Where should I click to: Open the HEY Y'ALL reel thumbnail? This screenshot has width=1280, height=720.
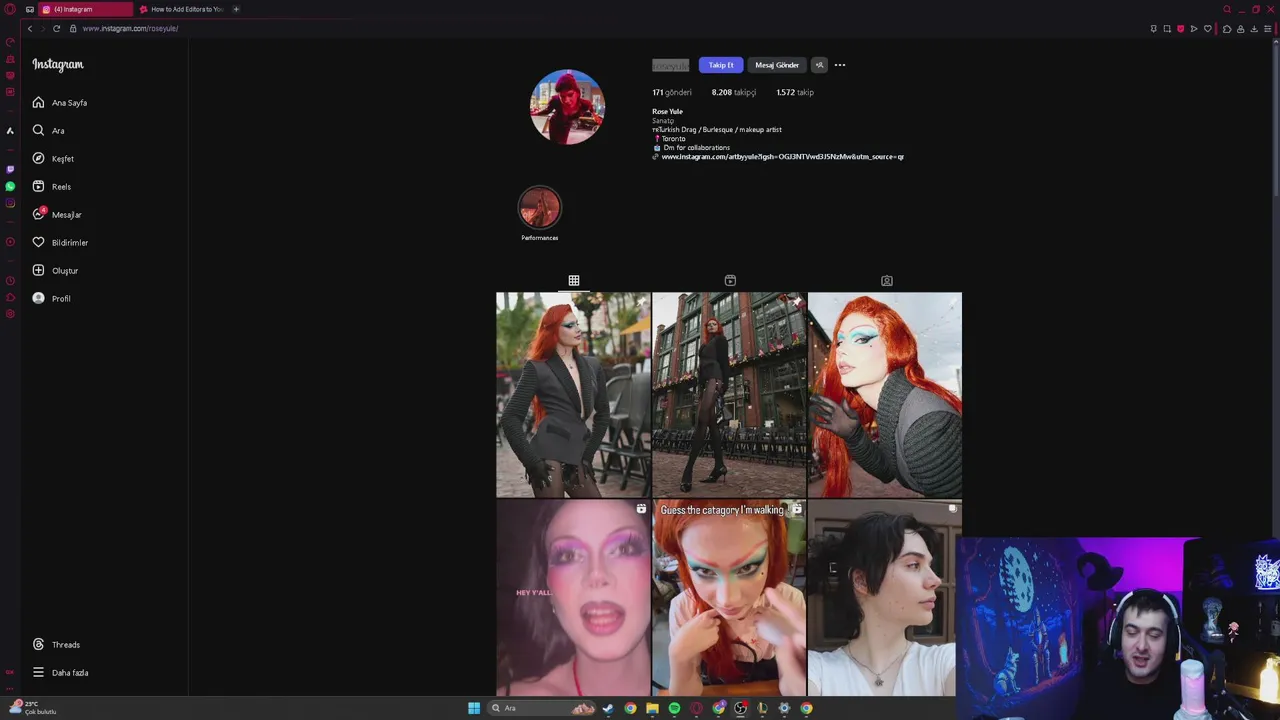(x=573, y=598)
